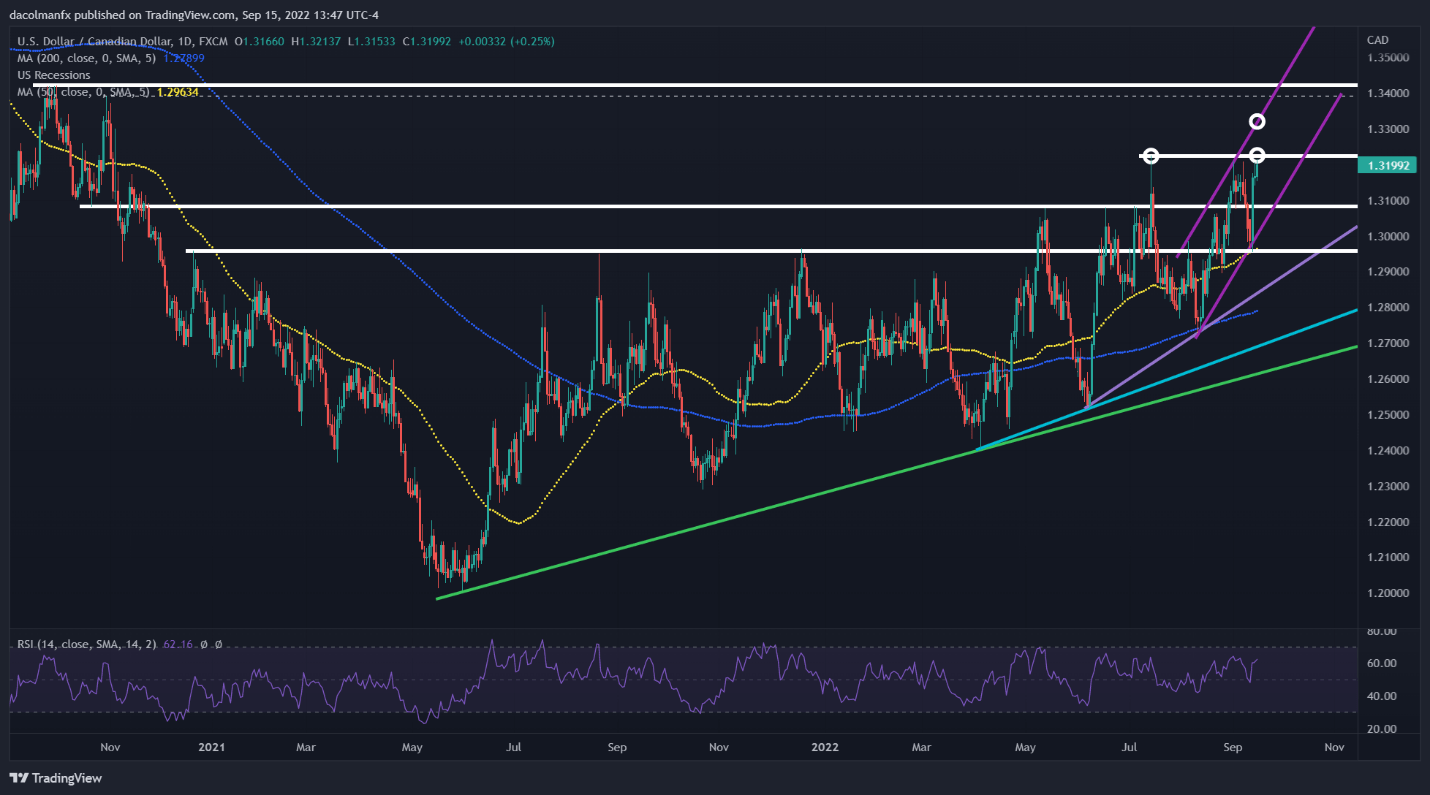Image resolution: width=1430 pixels, height=795 pixels.
Task: Click the 1.31000 price axis label
Action: coord(1389,201)
